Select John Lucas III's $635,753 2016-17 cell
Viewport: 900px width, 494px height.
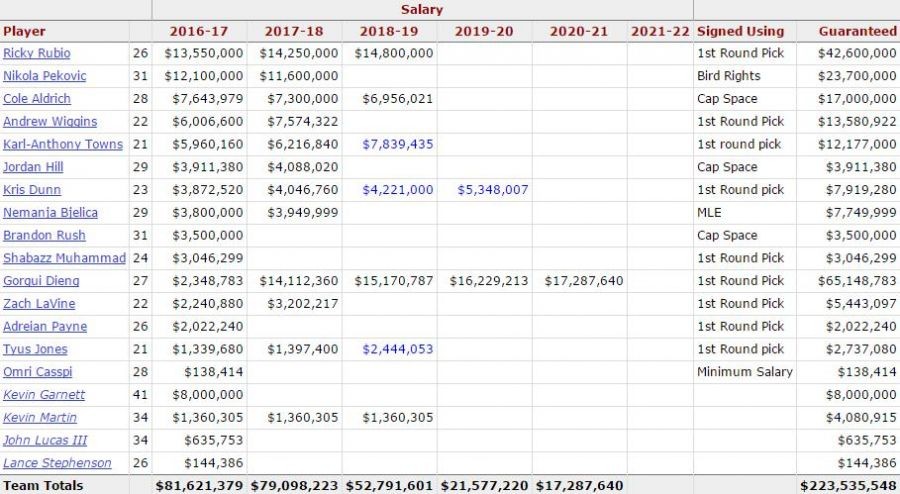214,440
